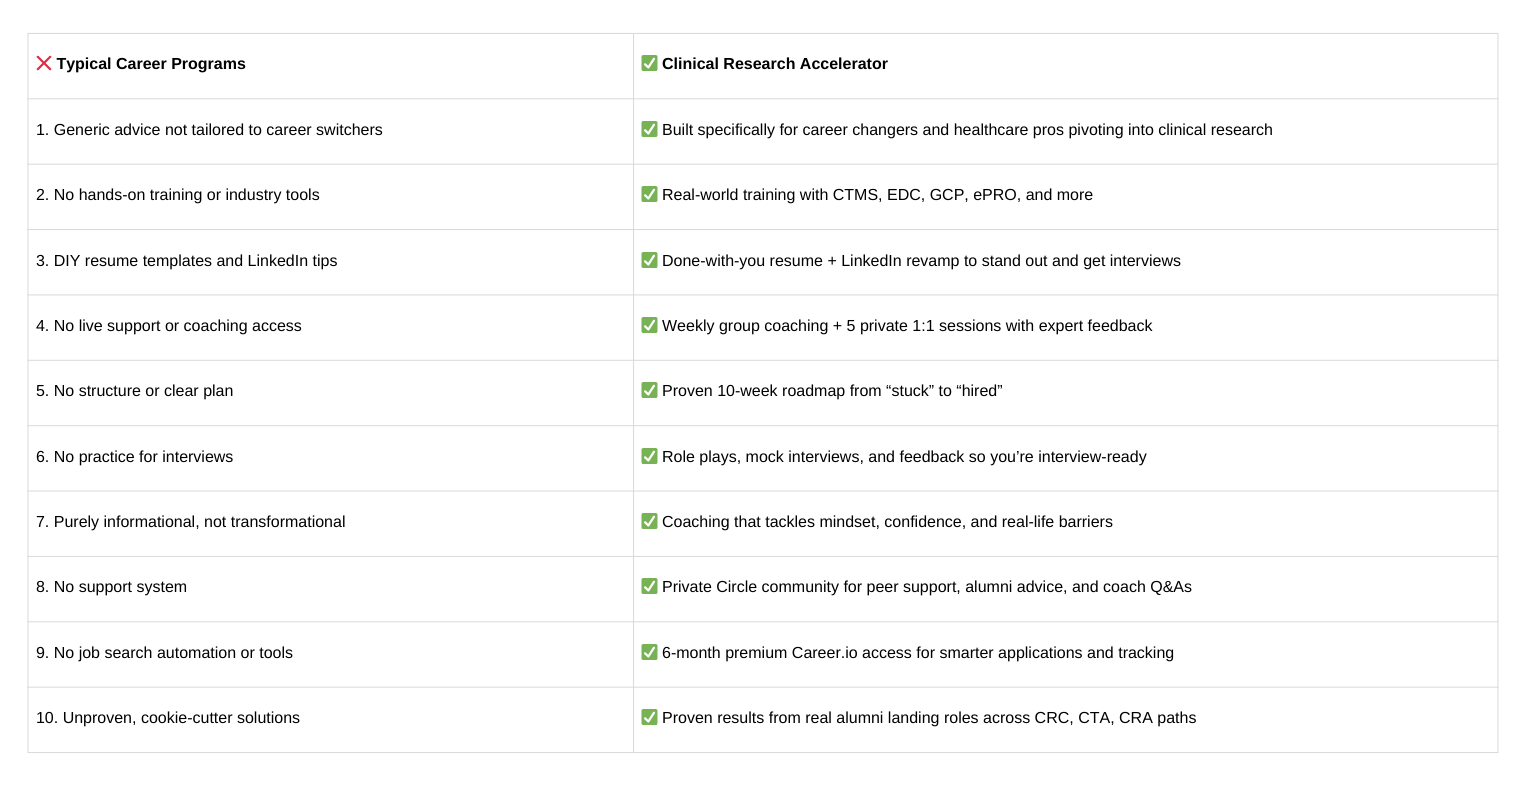Select "No live support or coaching access" item
This screenshot has width=1530, height=794.
[169, 326]
